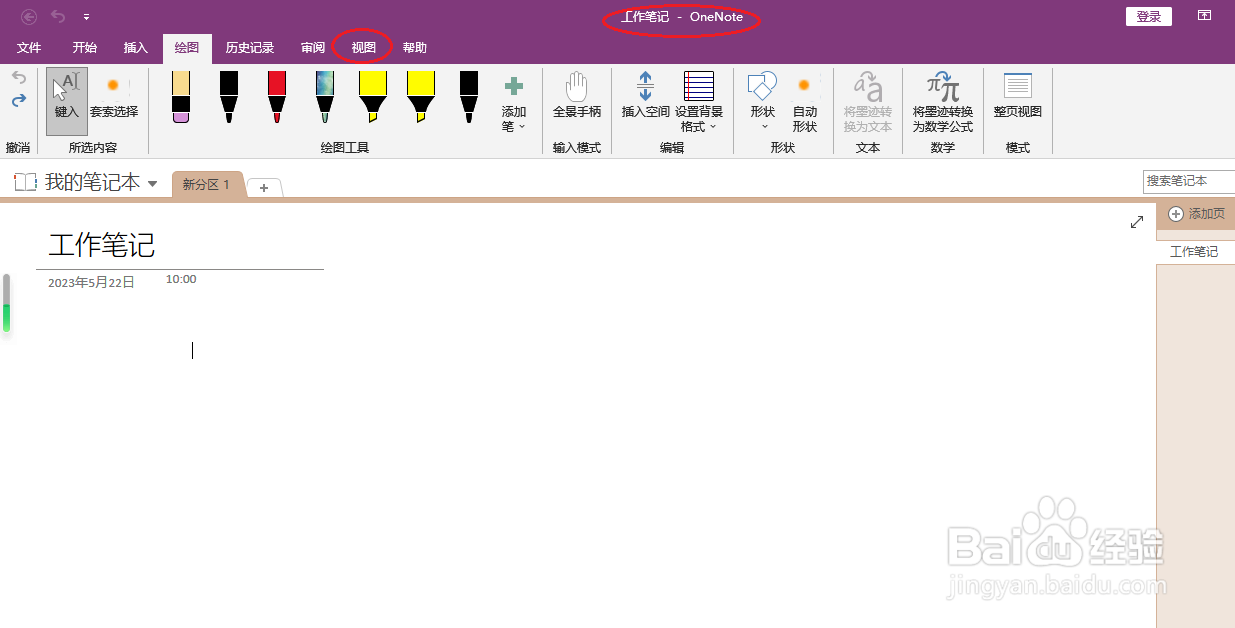Open the 形状 shapes dropdown
Screen dimensions: 1235x628
pyautogui.click(x=763, y=101)
